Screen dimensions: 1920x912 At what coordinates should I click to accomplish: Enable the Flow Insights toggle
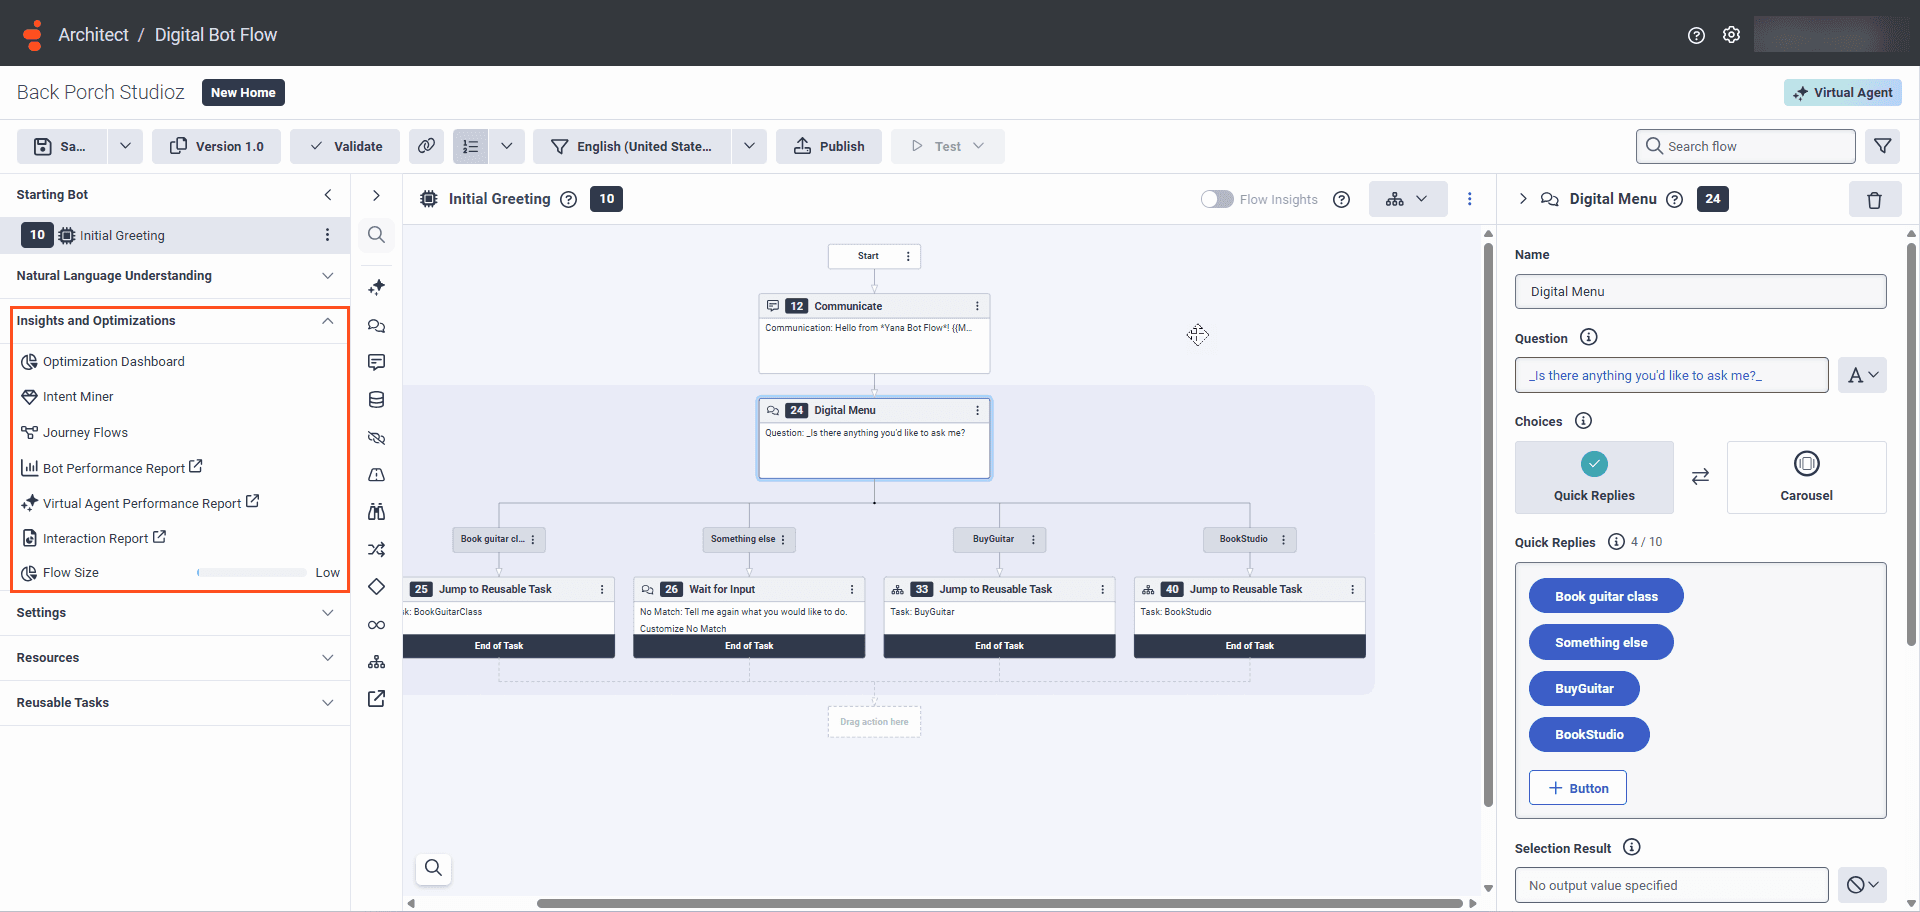click(1217, 199)
